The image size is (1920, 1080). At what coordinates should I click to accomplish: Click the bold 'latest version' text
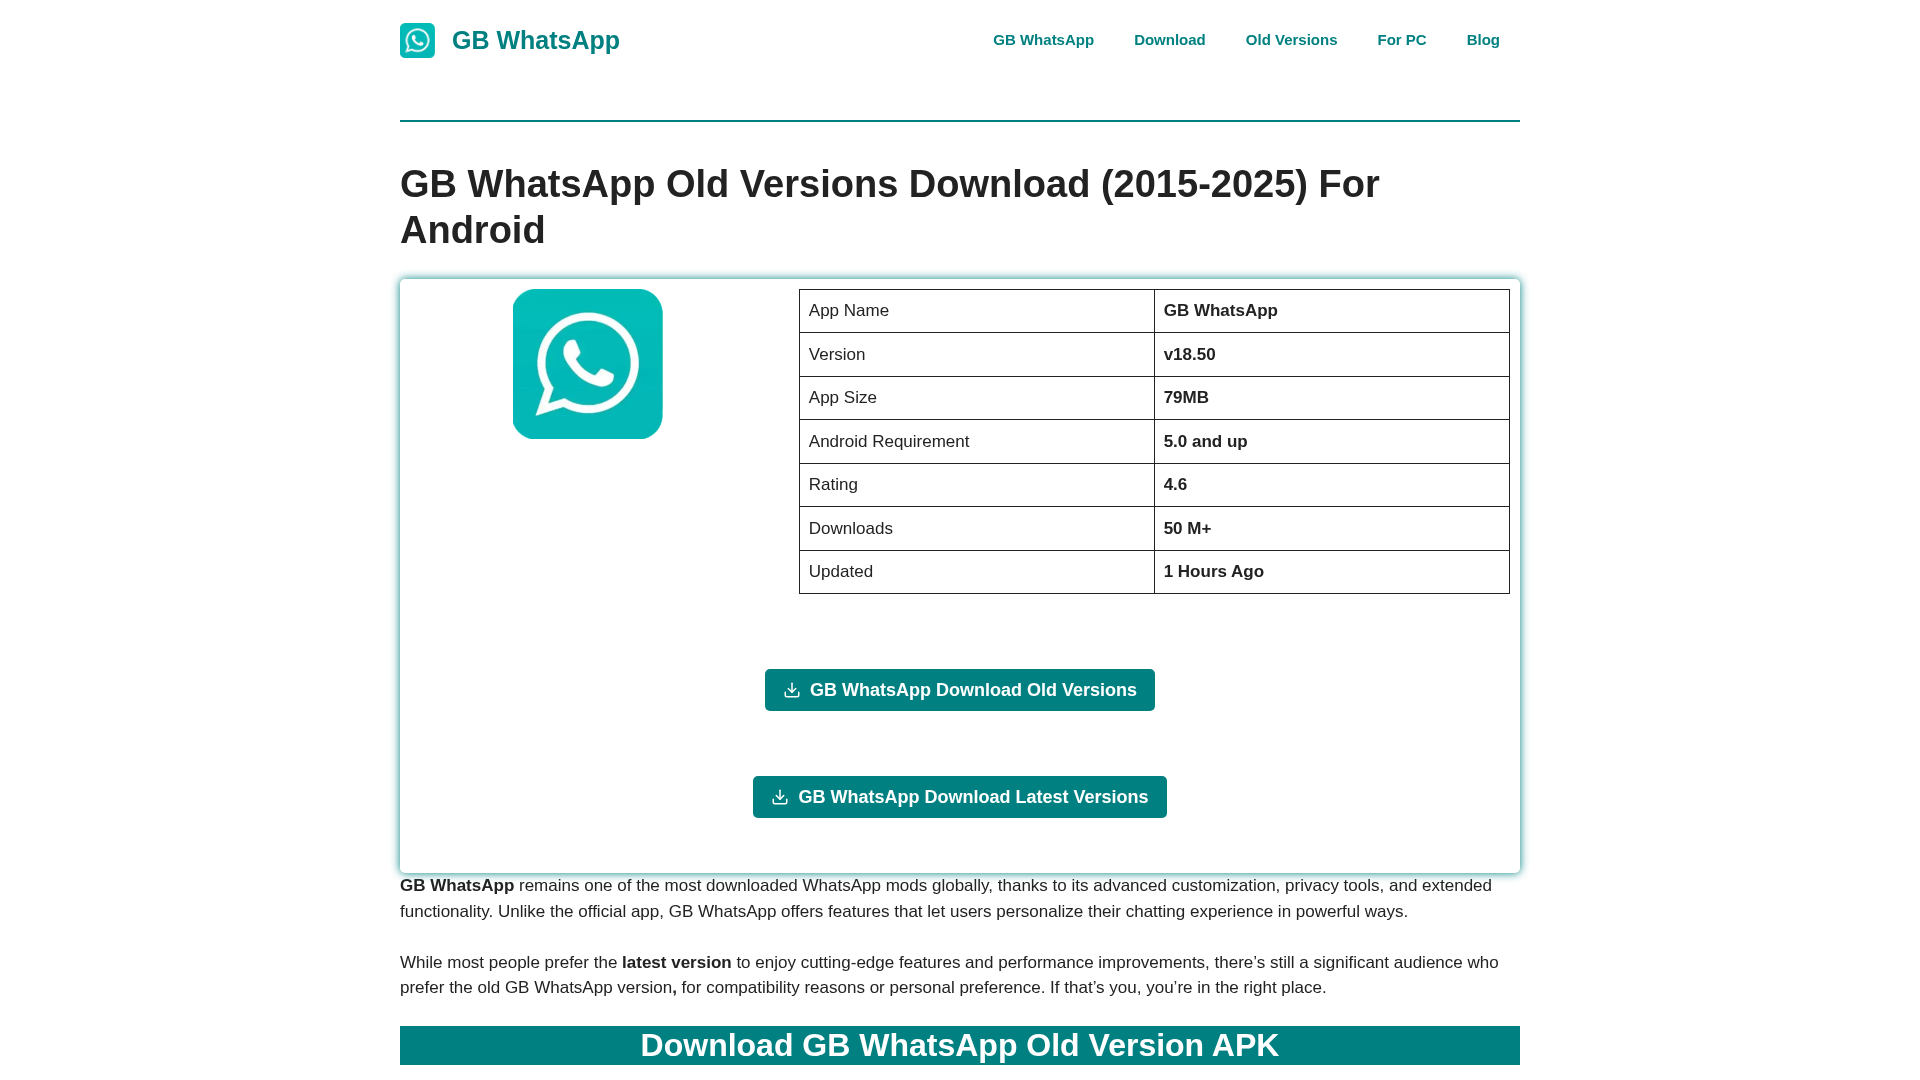click(676, 963)
